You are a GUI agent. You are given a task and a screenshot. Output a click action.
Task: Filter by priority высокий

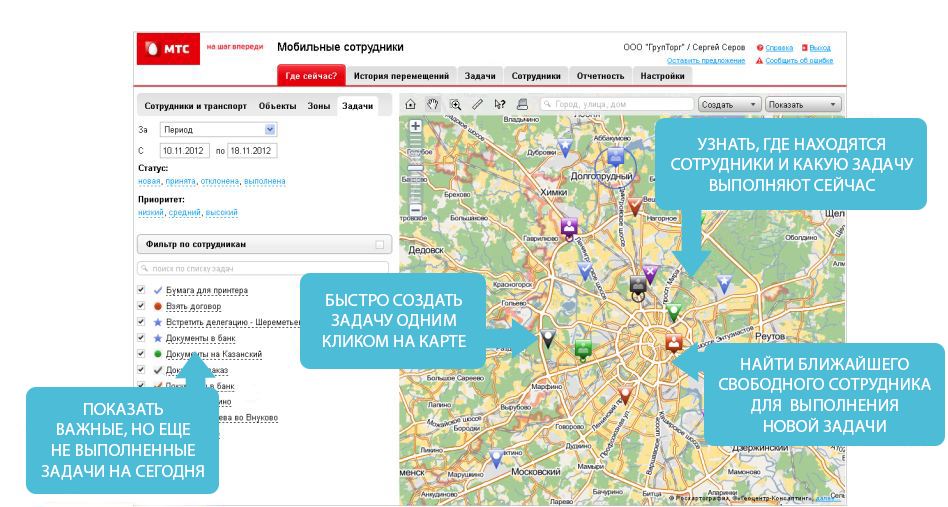pyautogui.click(x=222, y=213)
